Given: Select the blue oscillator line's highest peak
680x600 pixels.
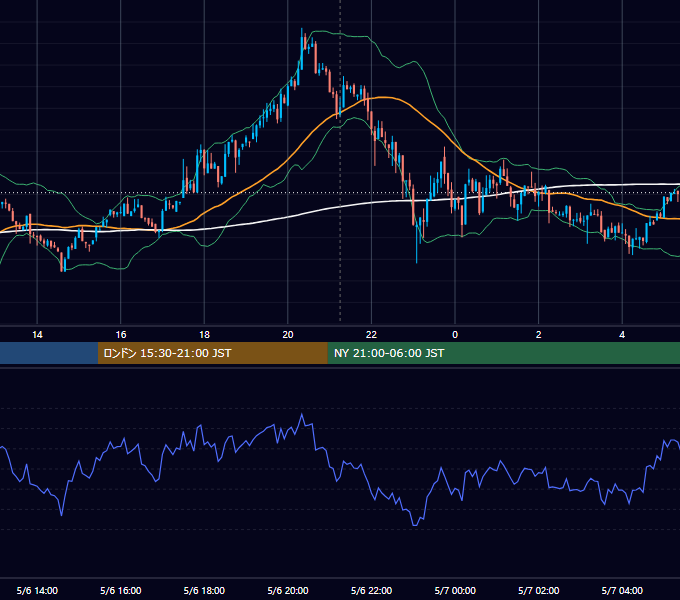Looking at the screenshot, I should (x=302, y=415).
